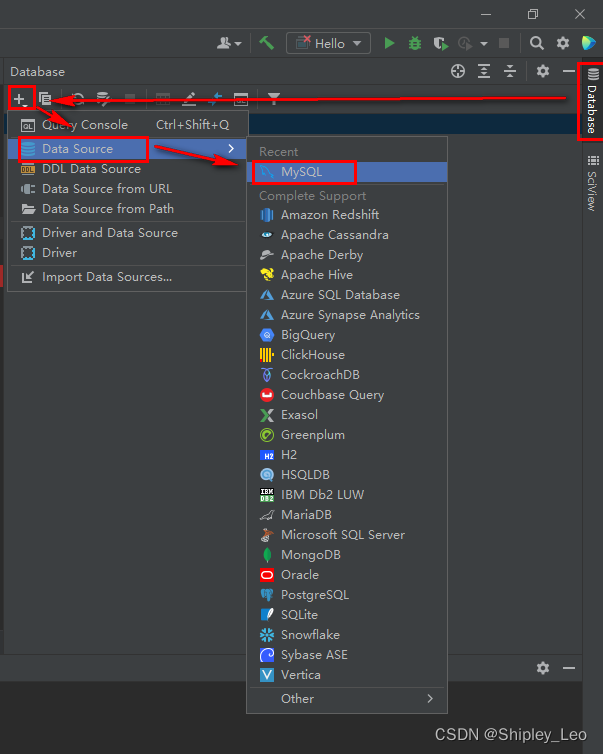
Task: Click the Select Opened File crosshair icon
Action: click(x=458, y=72)
